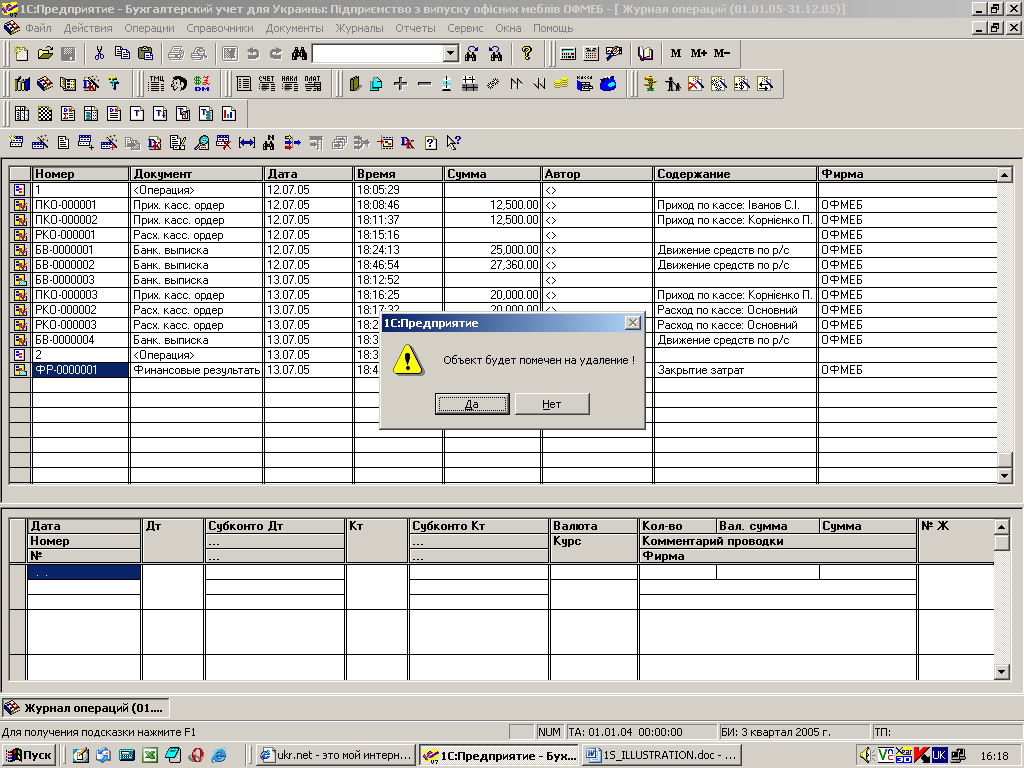Click the binoculars Find icon beside search box
Viewport: 1024px width, 768px height.
tap(299, 54)
